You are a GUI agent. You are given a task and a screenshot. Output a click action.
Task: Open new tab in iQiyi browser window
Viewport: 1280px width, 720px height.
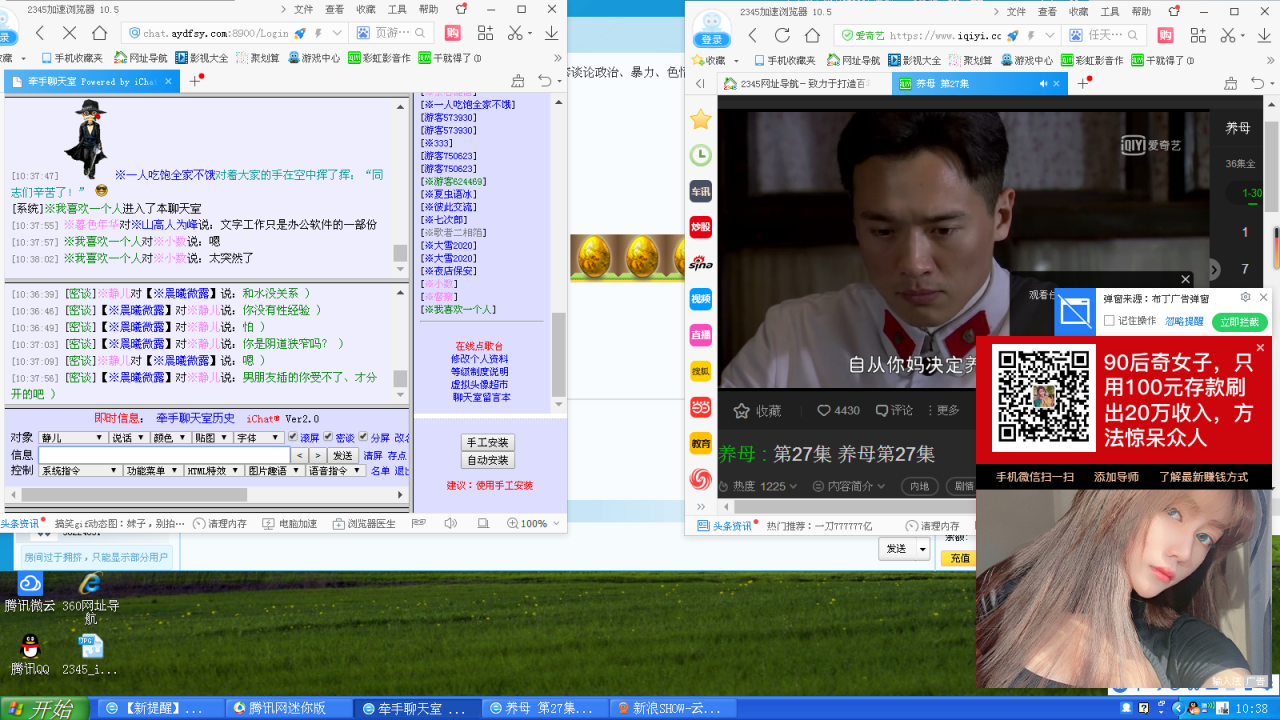[x=1082, y=83]
